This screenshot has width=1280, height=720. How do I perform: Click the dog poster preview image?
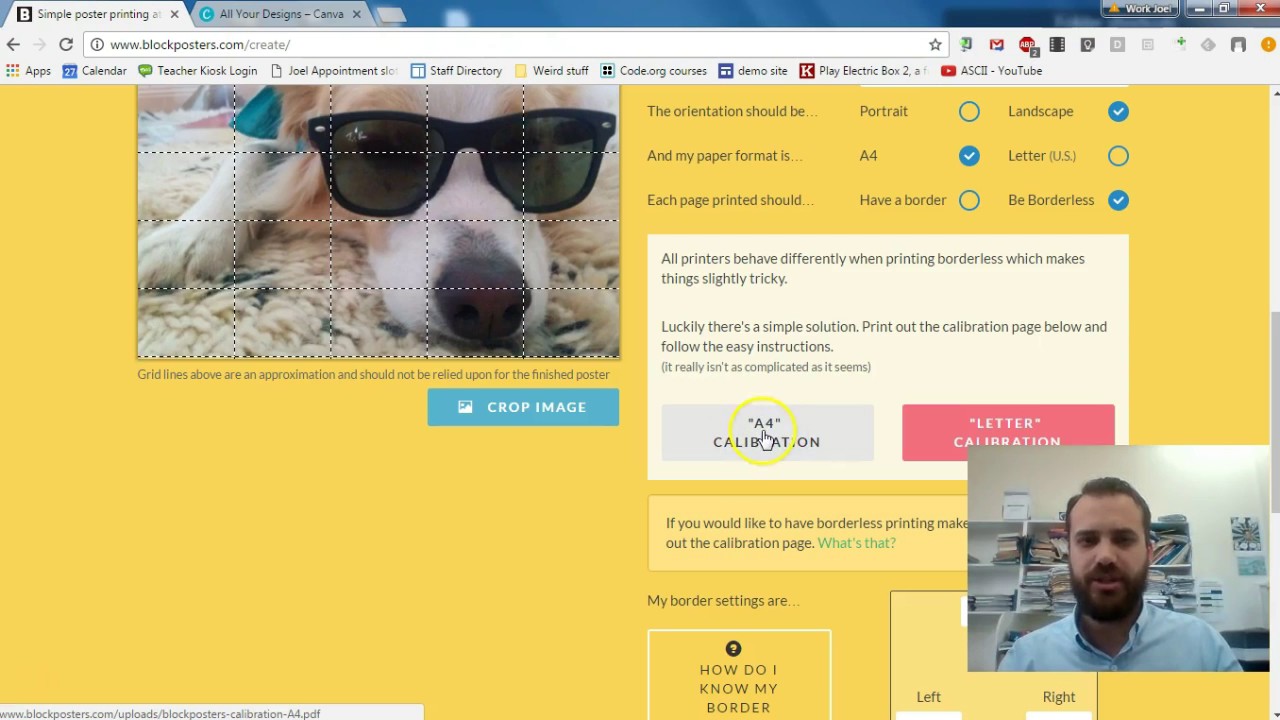tap(378, 221)
